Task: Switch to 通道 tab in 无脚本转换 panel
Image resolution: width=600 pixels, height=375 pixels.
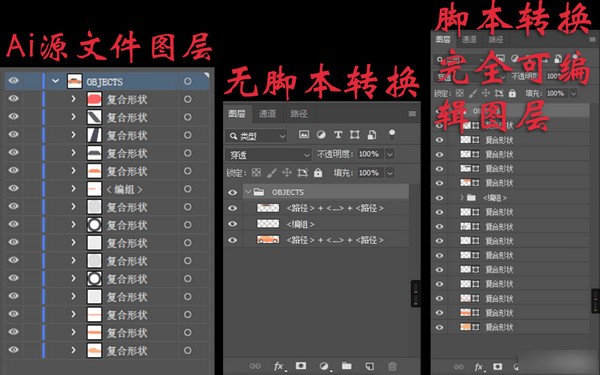Action: [267, 114]
